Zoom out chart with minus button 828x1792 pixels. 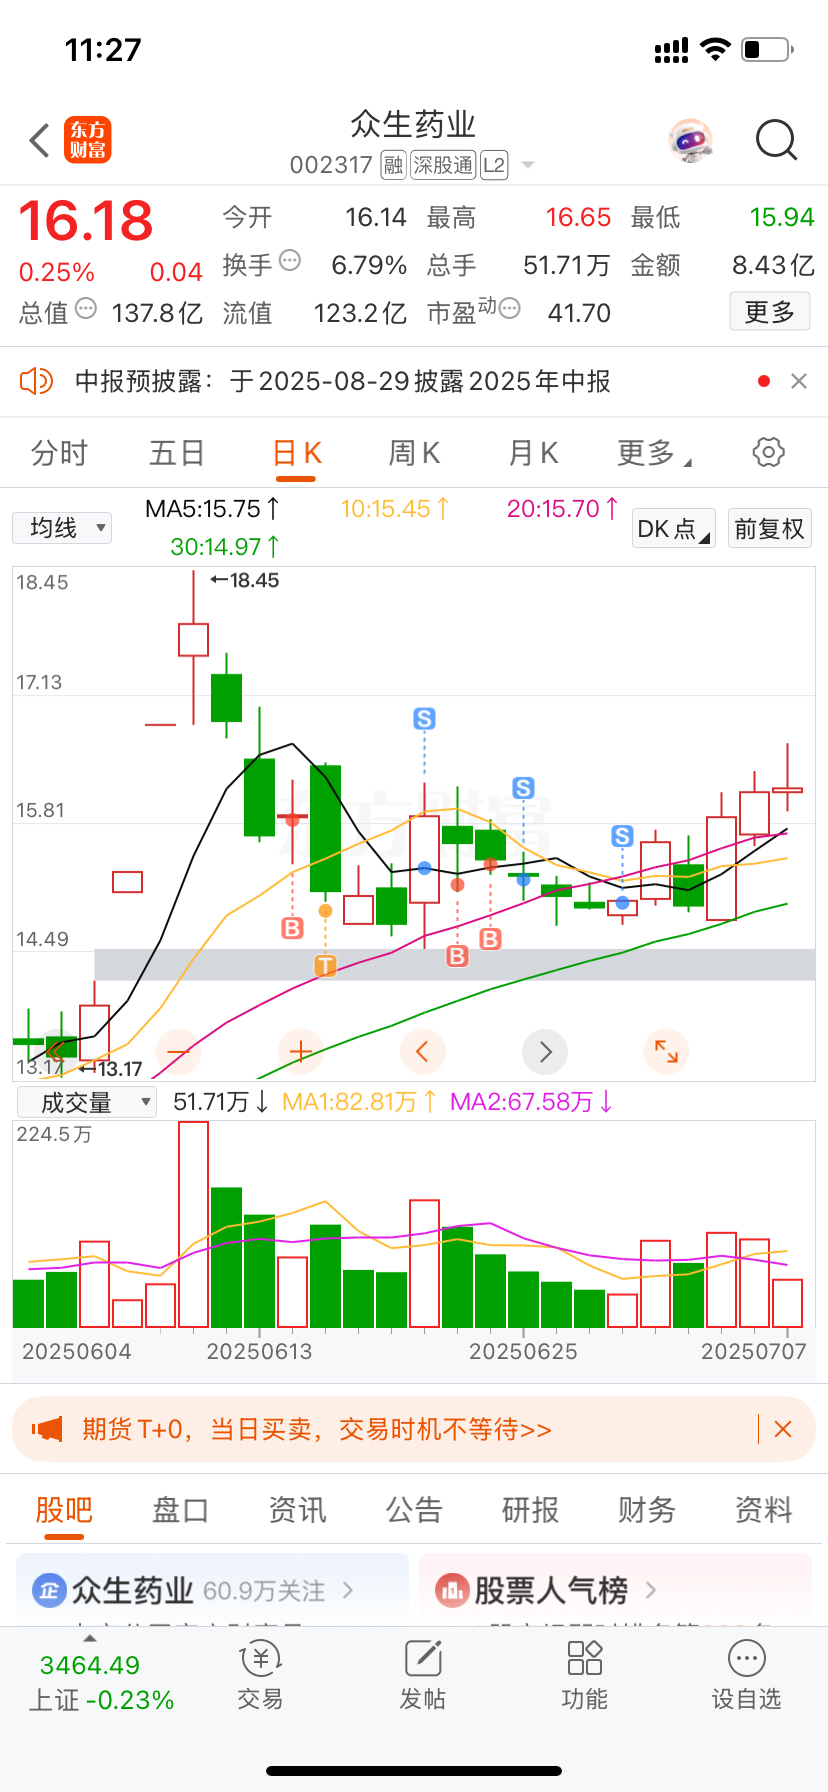(179, 1051)
